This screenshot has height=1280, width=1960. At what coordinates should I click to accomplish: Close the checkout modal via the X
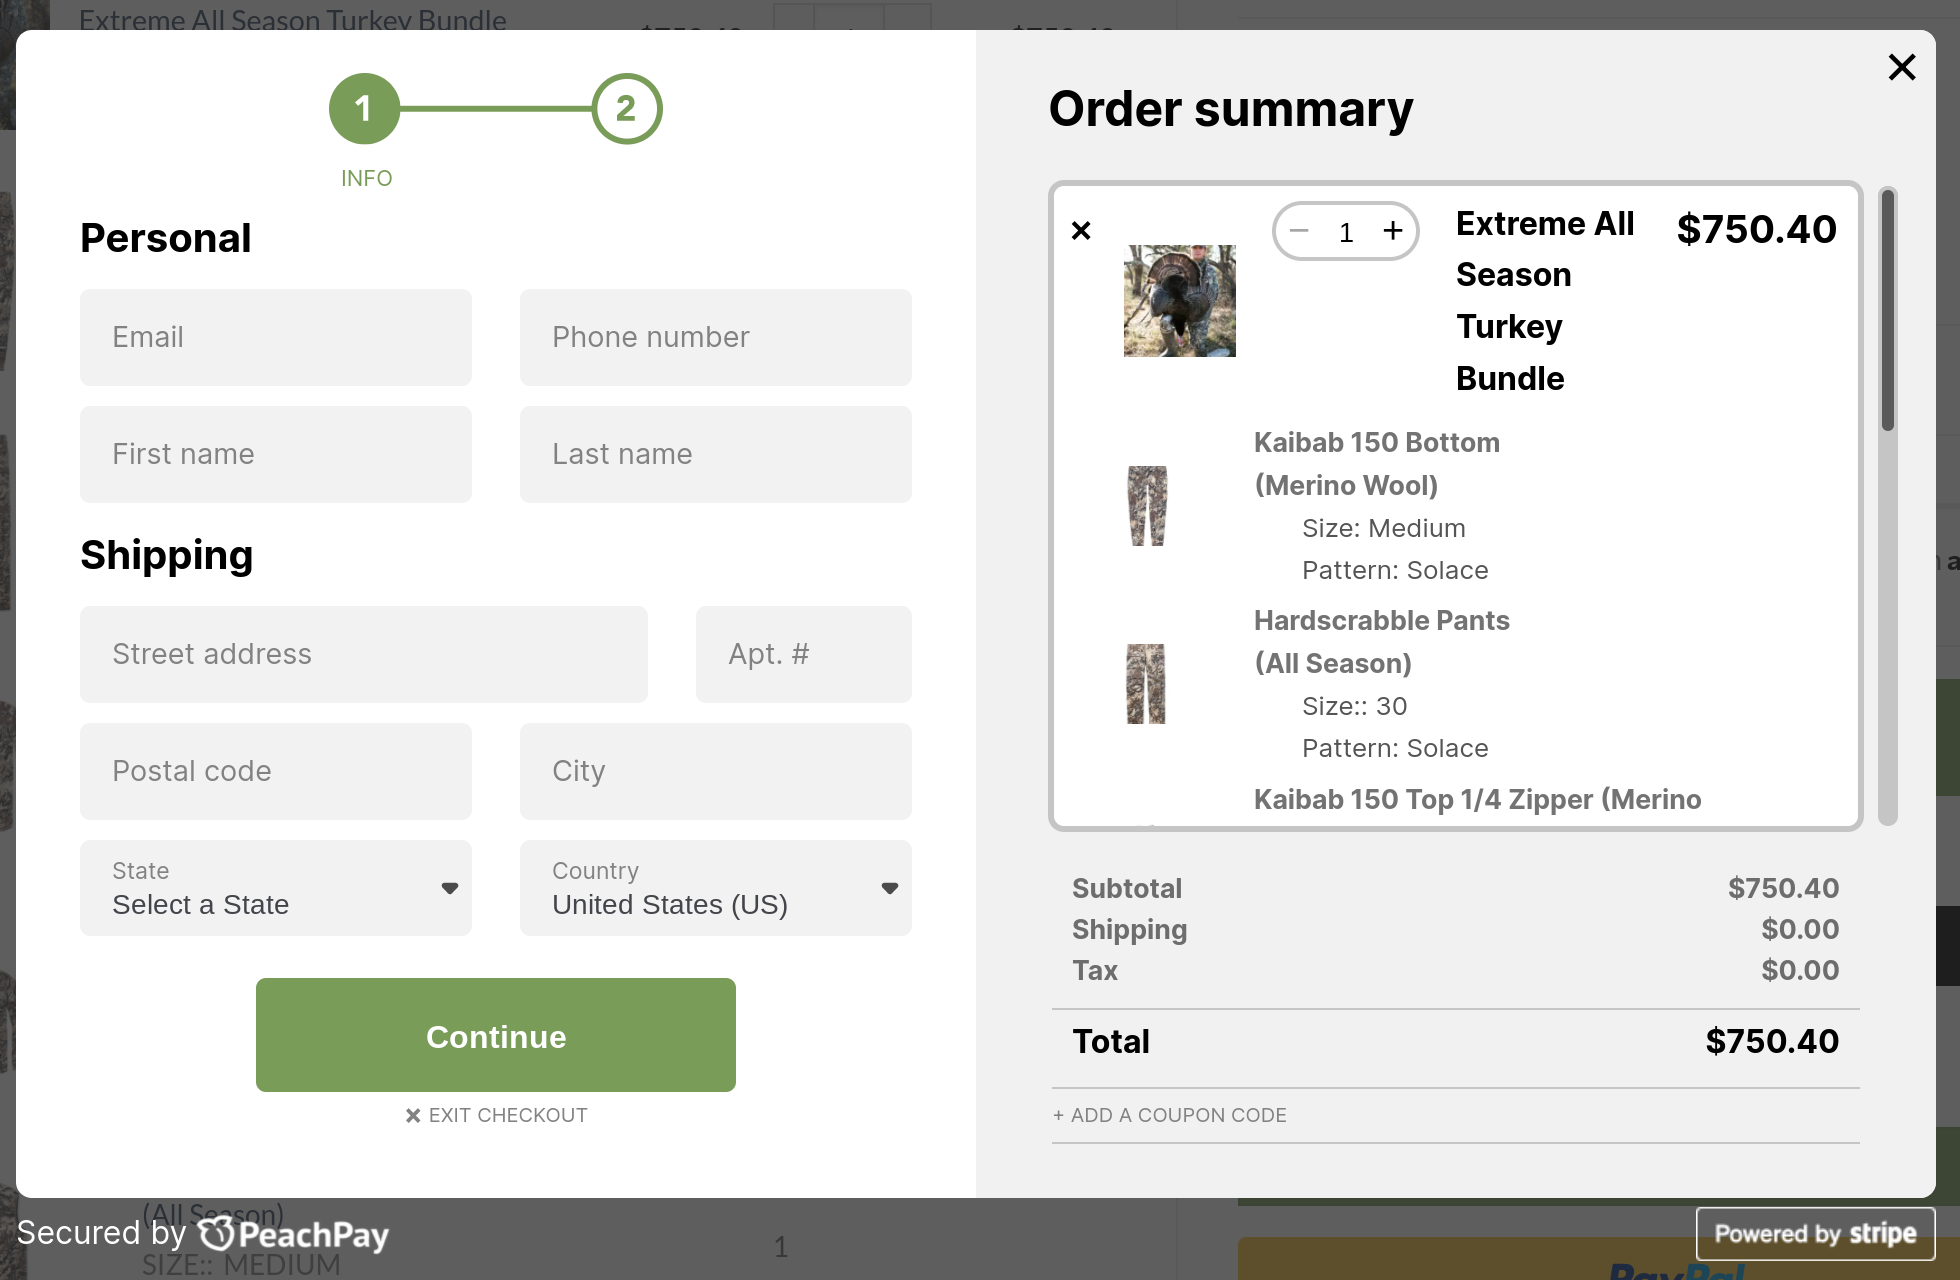point(1901,67)
